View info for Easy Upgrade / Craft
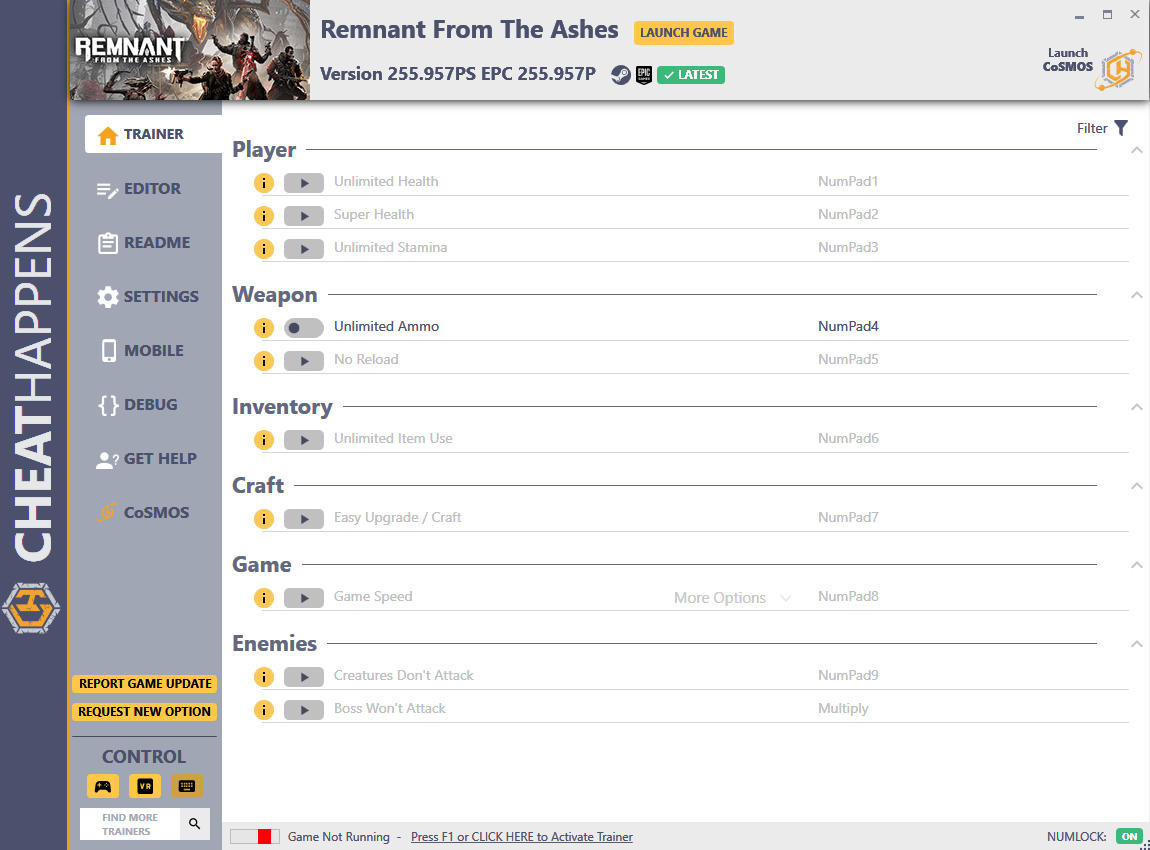This screenshot has width=1150, height=850. 264,519
